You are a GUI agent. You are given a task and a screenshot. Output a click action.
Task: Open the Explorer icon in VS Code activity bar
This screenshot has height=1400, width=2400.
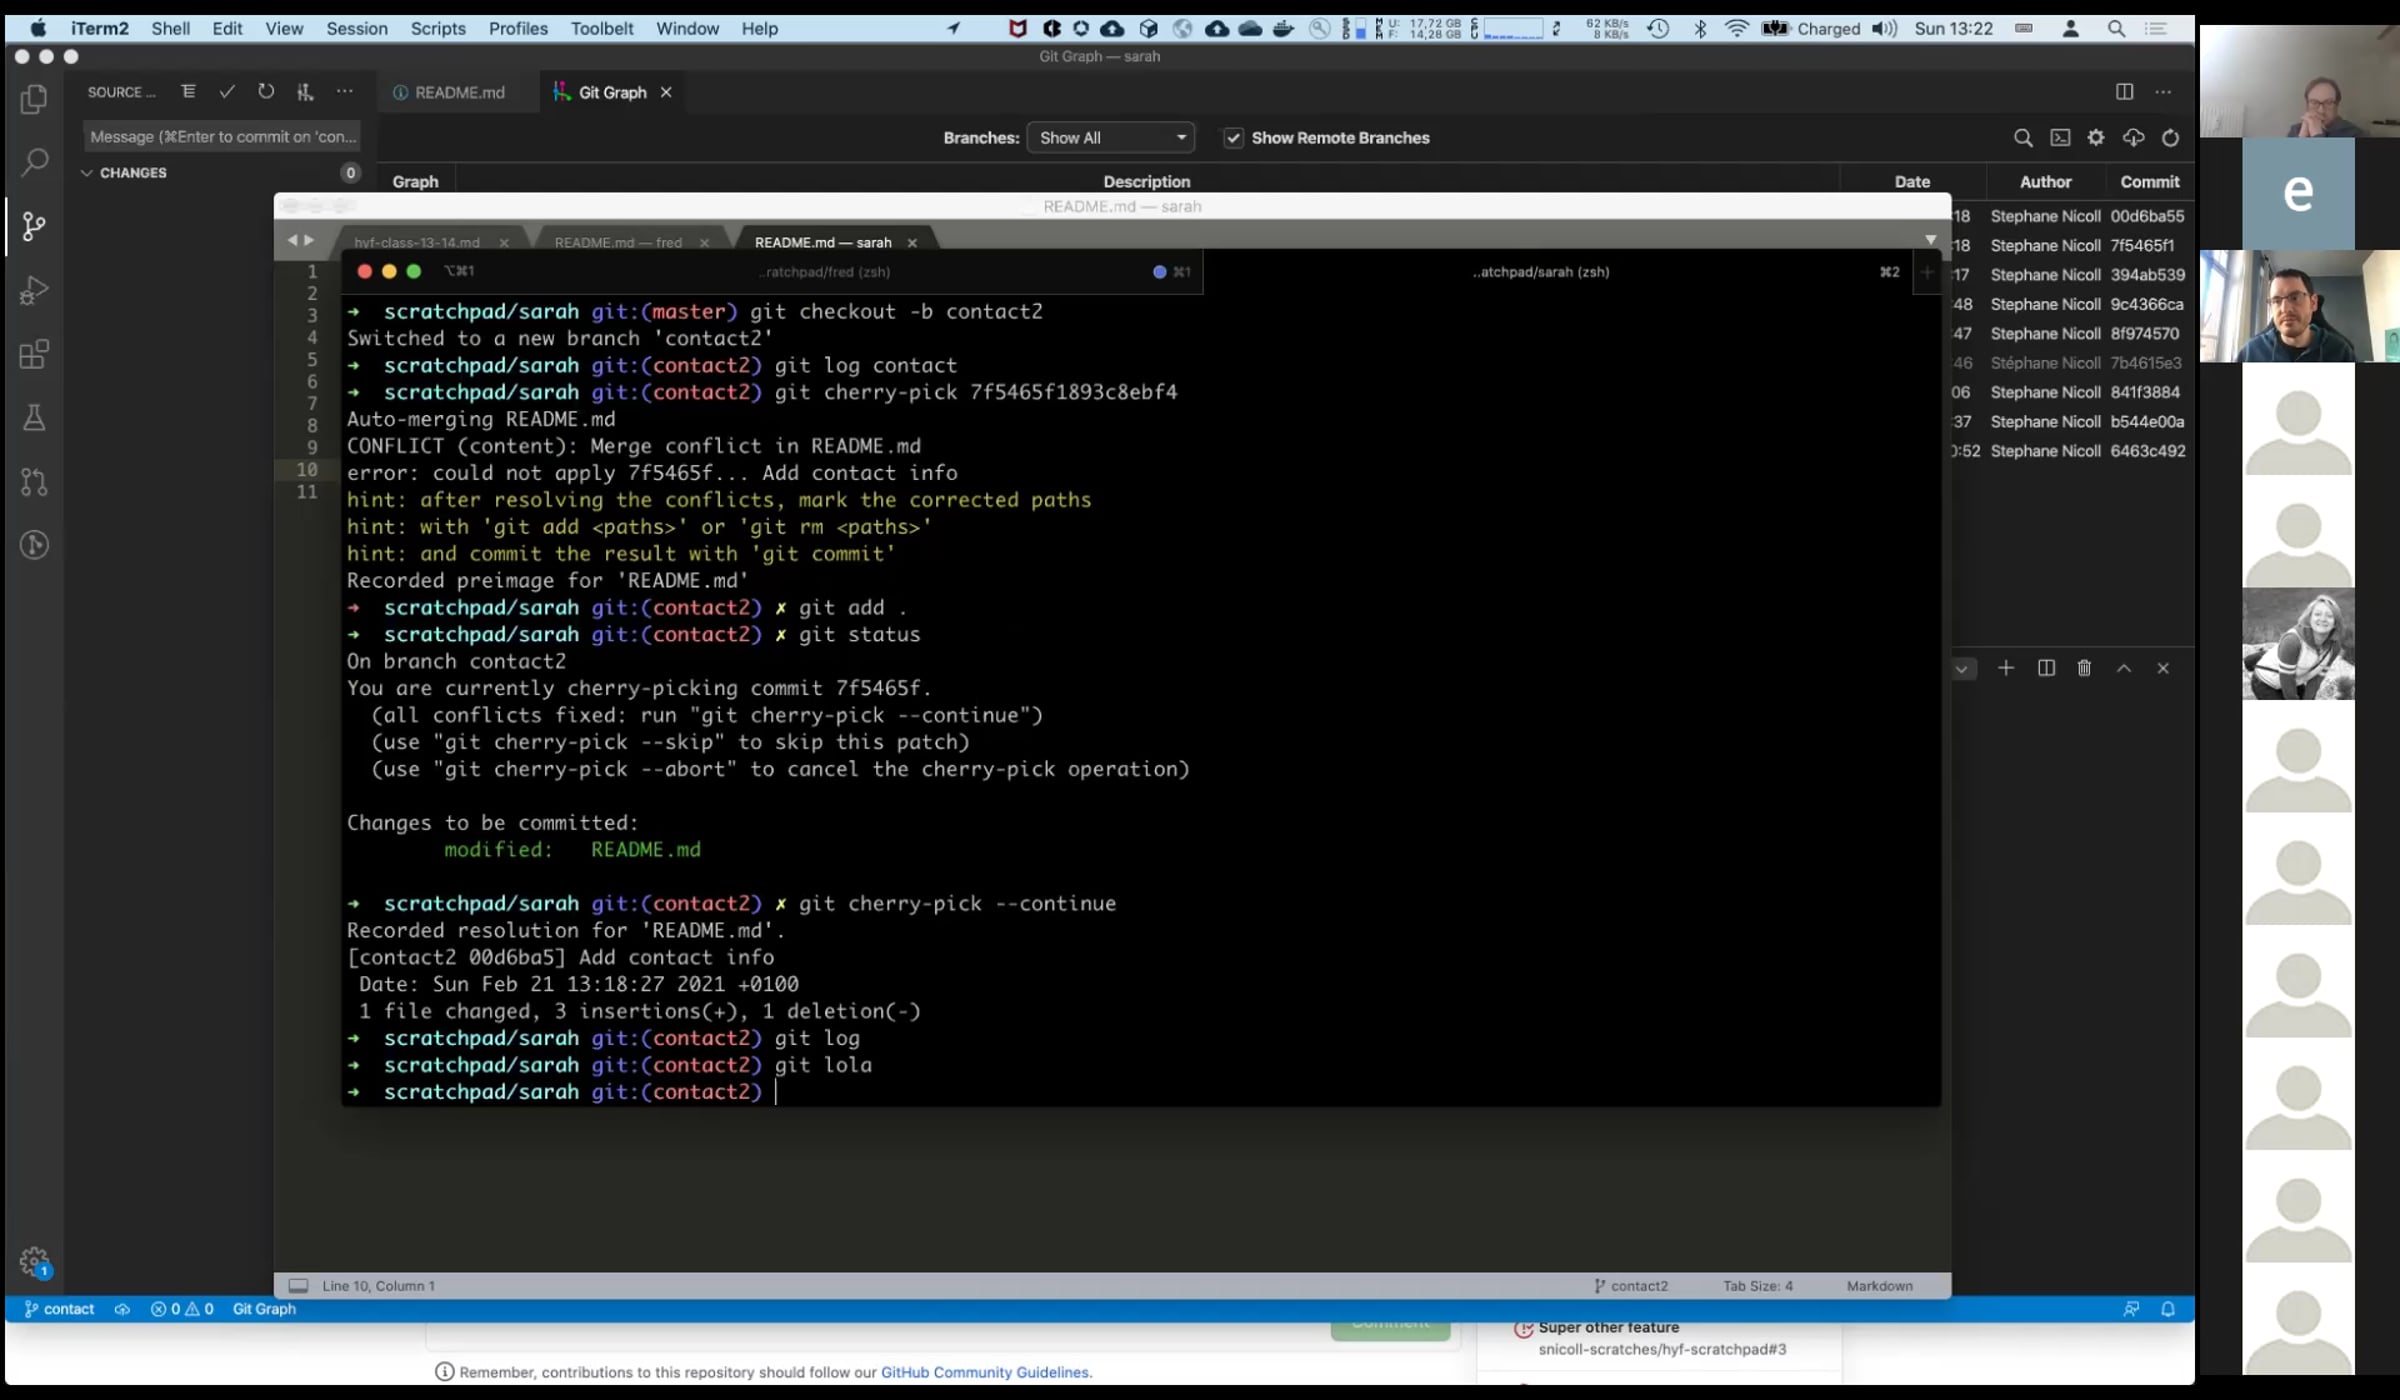pyautogui.click(x=34, y=98)
